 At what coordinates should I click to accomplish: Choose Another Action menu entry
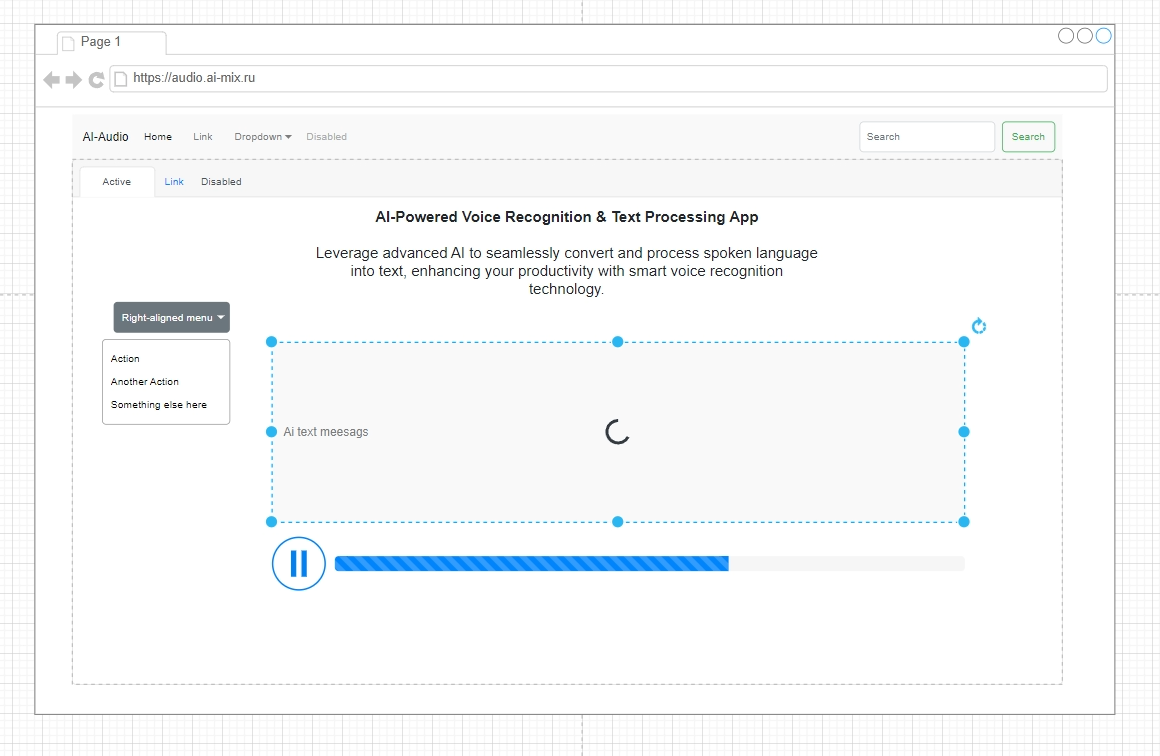144,382
